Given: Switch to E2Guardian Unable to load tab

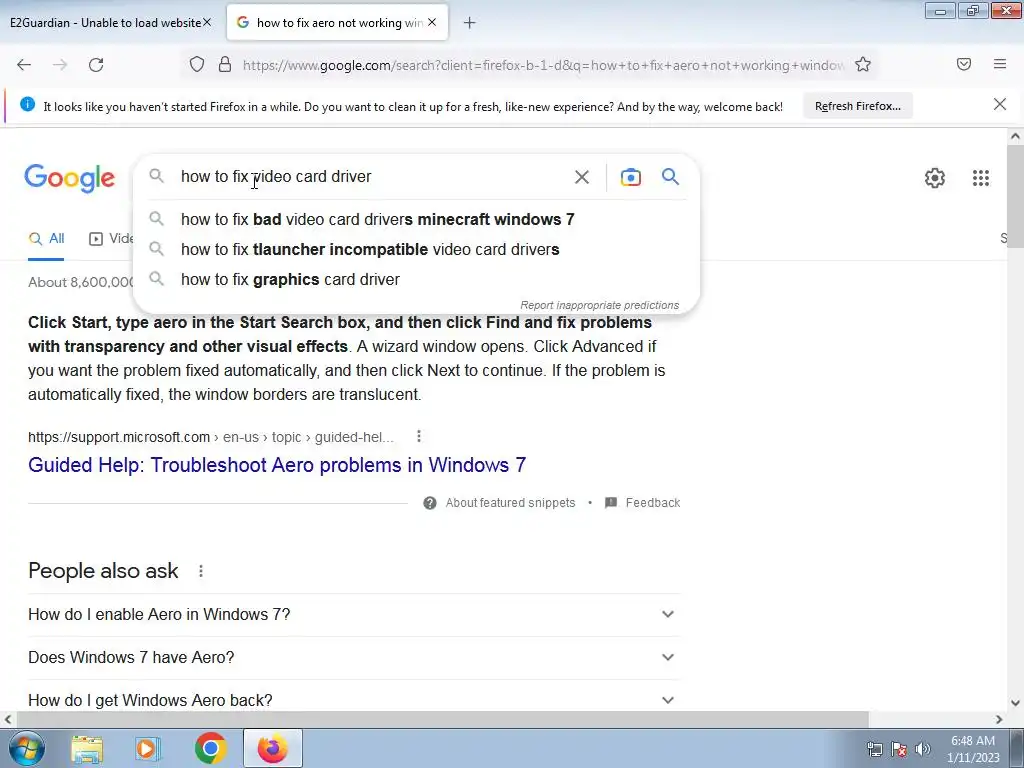Looking at the screenshot, I should pyautogui.click(x=104, y=22).
